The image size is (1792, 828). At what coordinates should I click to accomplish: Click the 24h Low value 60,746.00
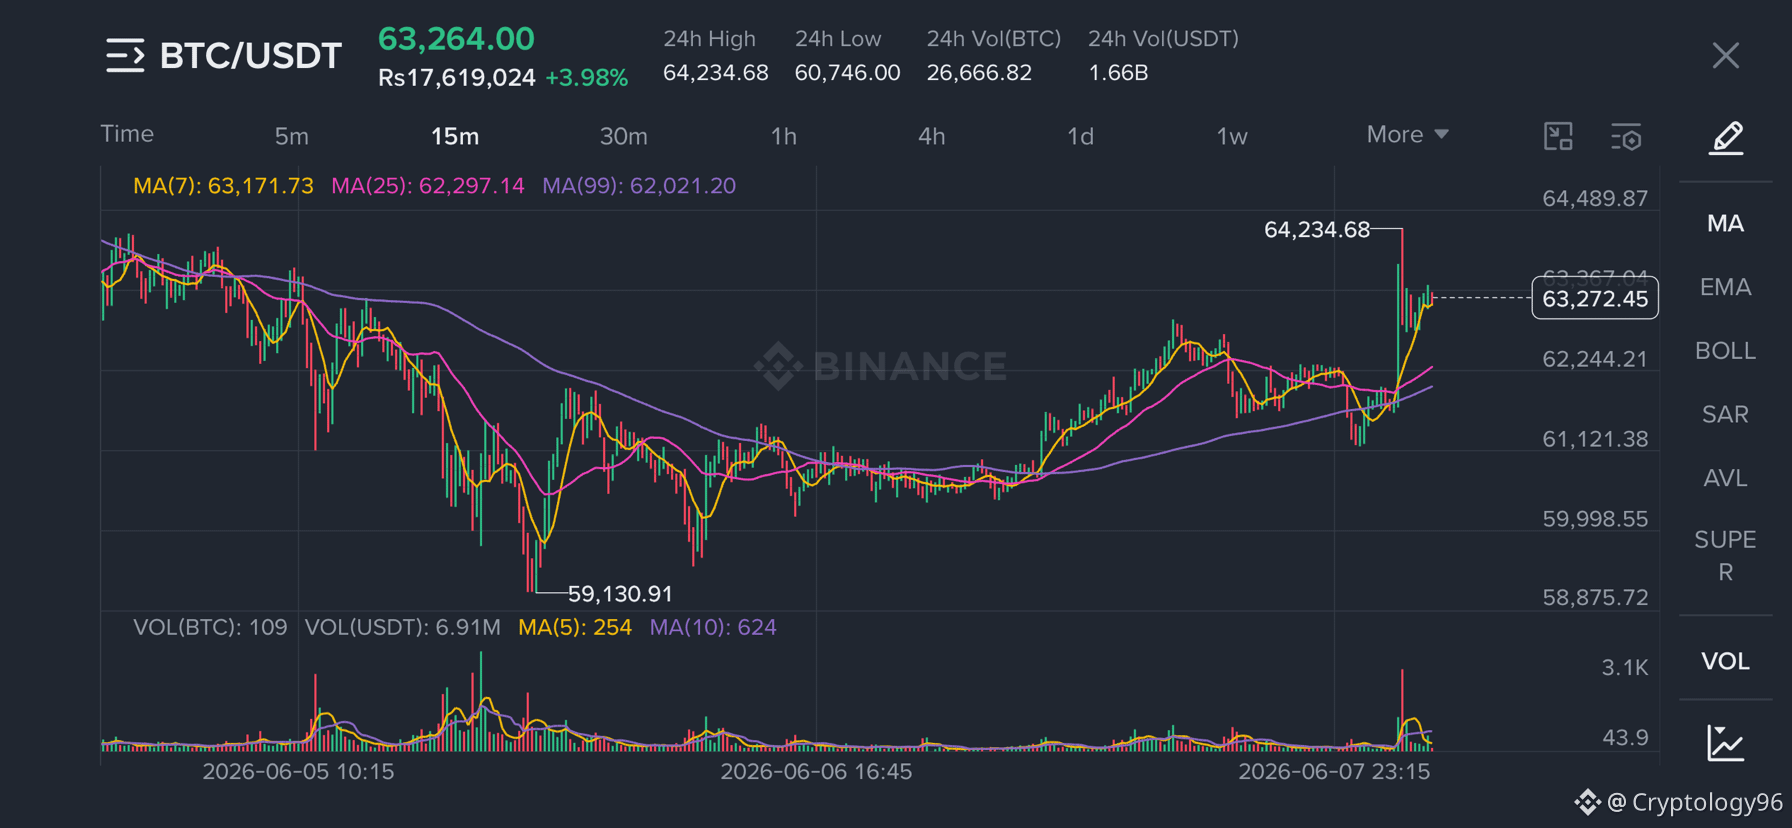click(848, 73)
